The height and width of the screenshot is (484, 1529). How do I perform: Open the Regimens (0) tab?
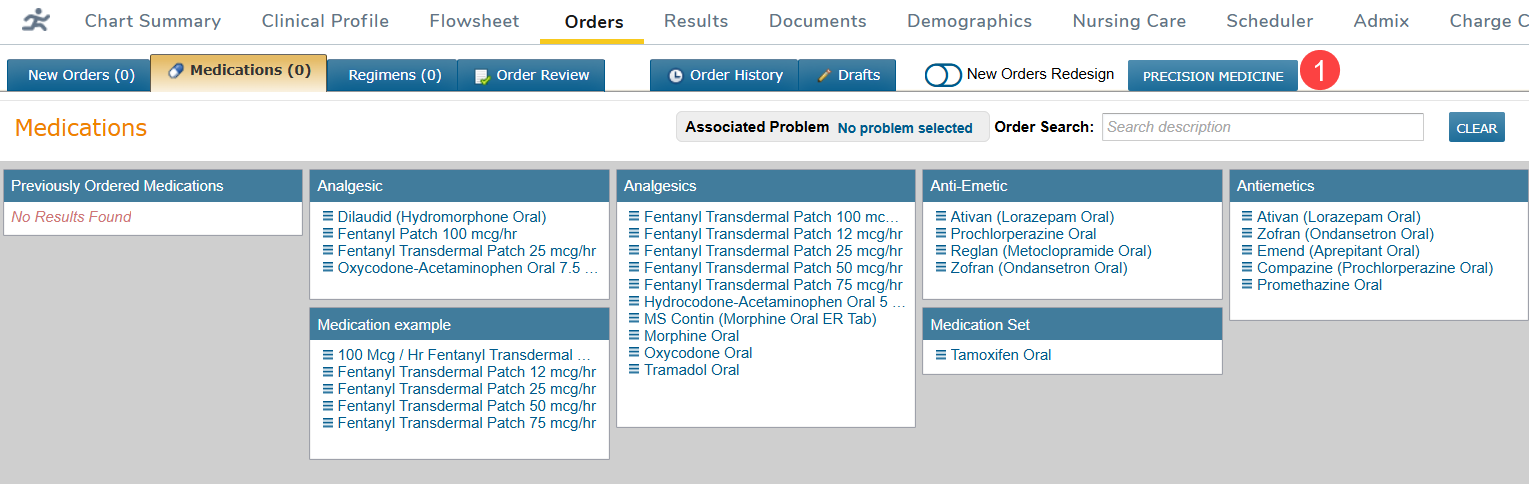[395, 75]
